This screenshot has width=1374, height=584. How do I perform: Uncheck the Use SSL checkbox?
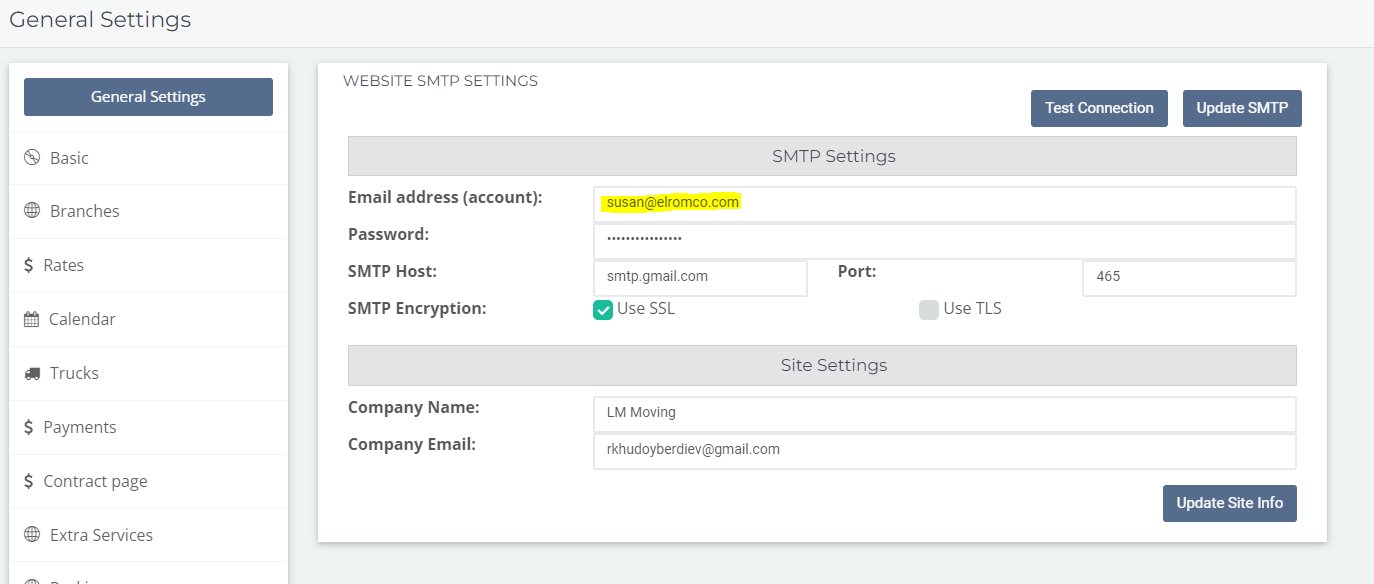pyautogui.click(x=603, y=309)
